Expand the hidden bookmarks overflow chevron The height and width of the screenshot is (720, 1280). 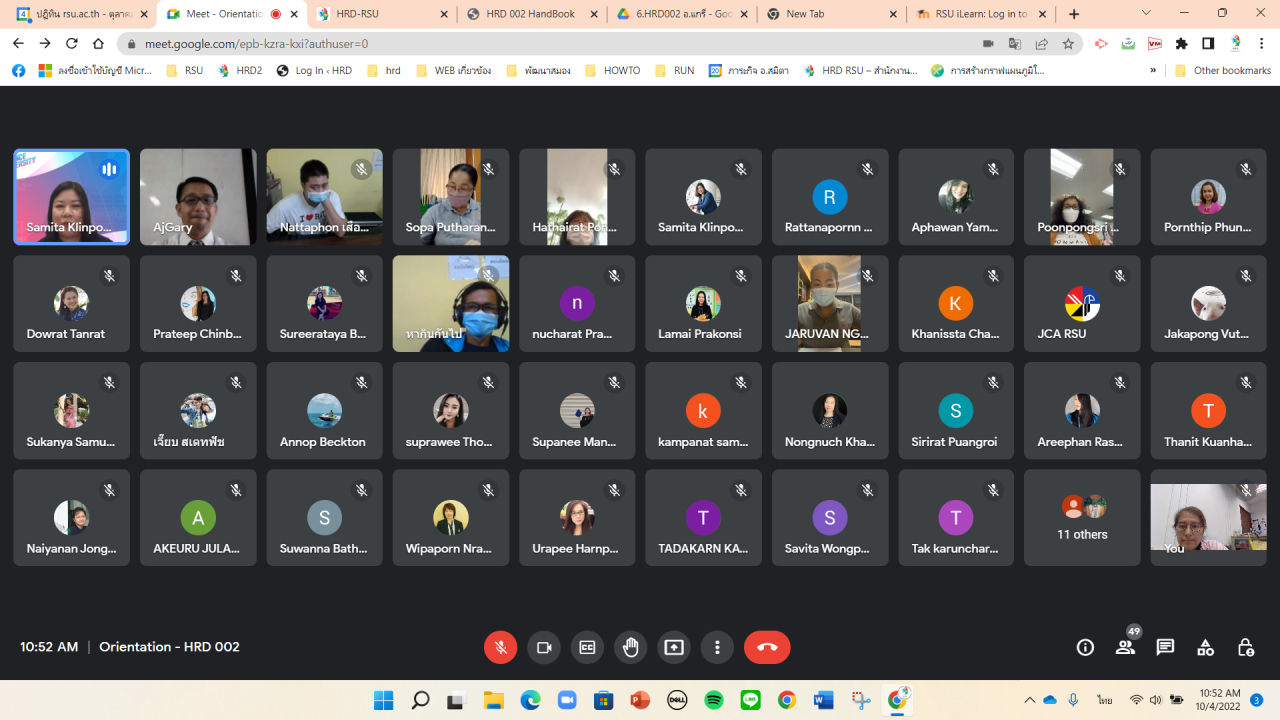(1153, 71)
